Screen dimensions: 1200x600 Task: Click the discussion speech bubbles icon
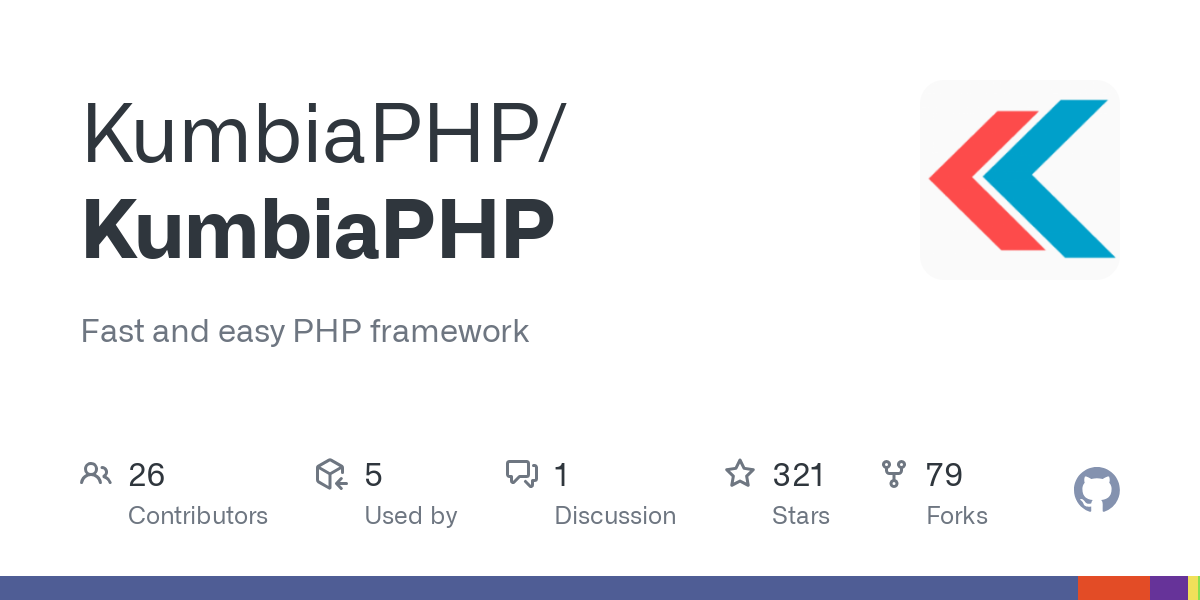(522, 474)
